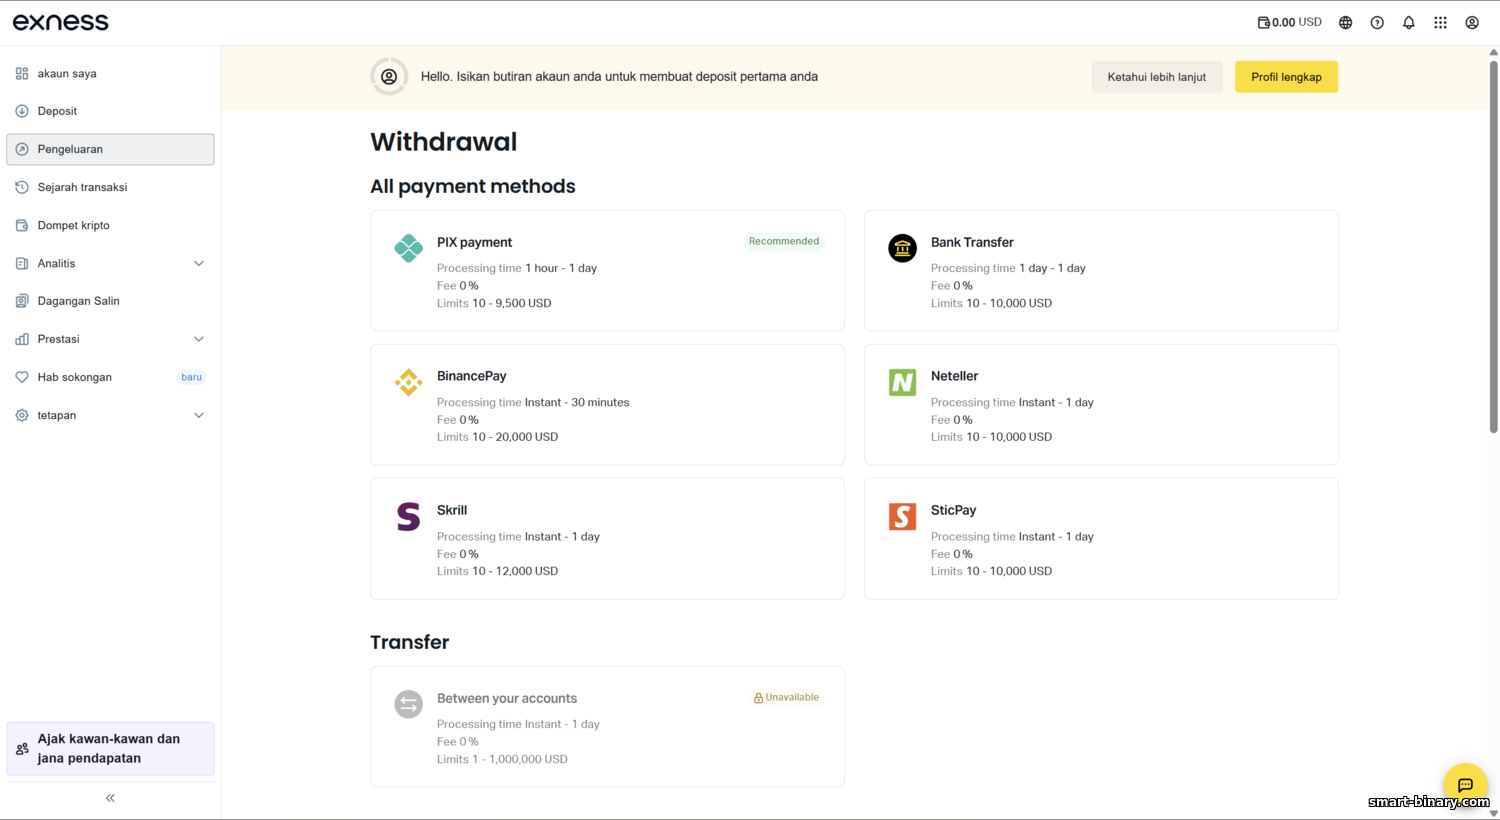The height and width of the screenshot is (820, 1500).
Task: Click the baru badge beside Hab sokongan
Action: click(x=191, y=377)
